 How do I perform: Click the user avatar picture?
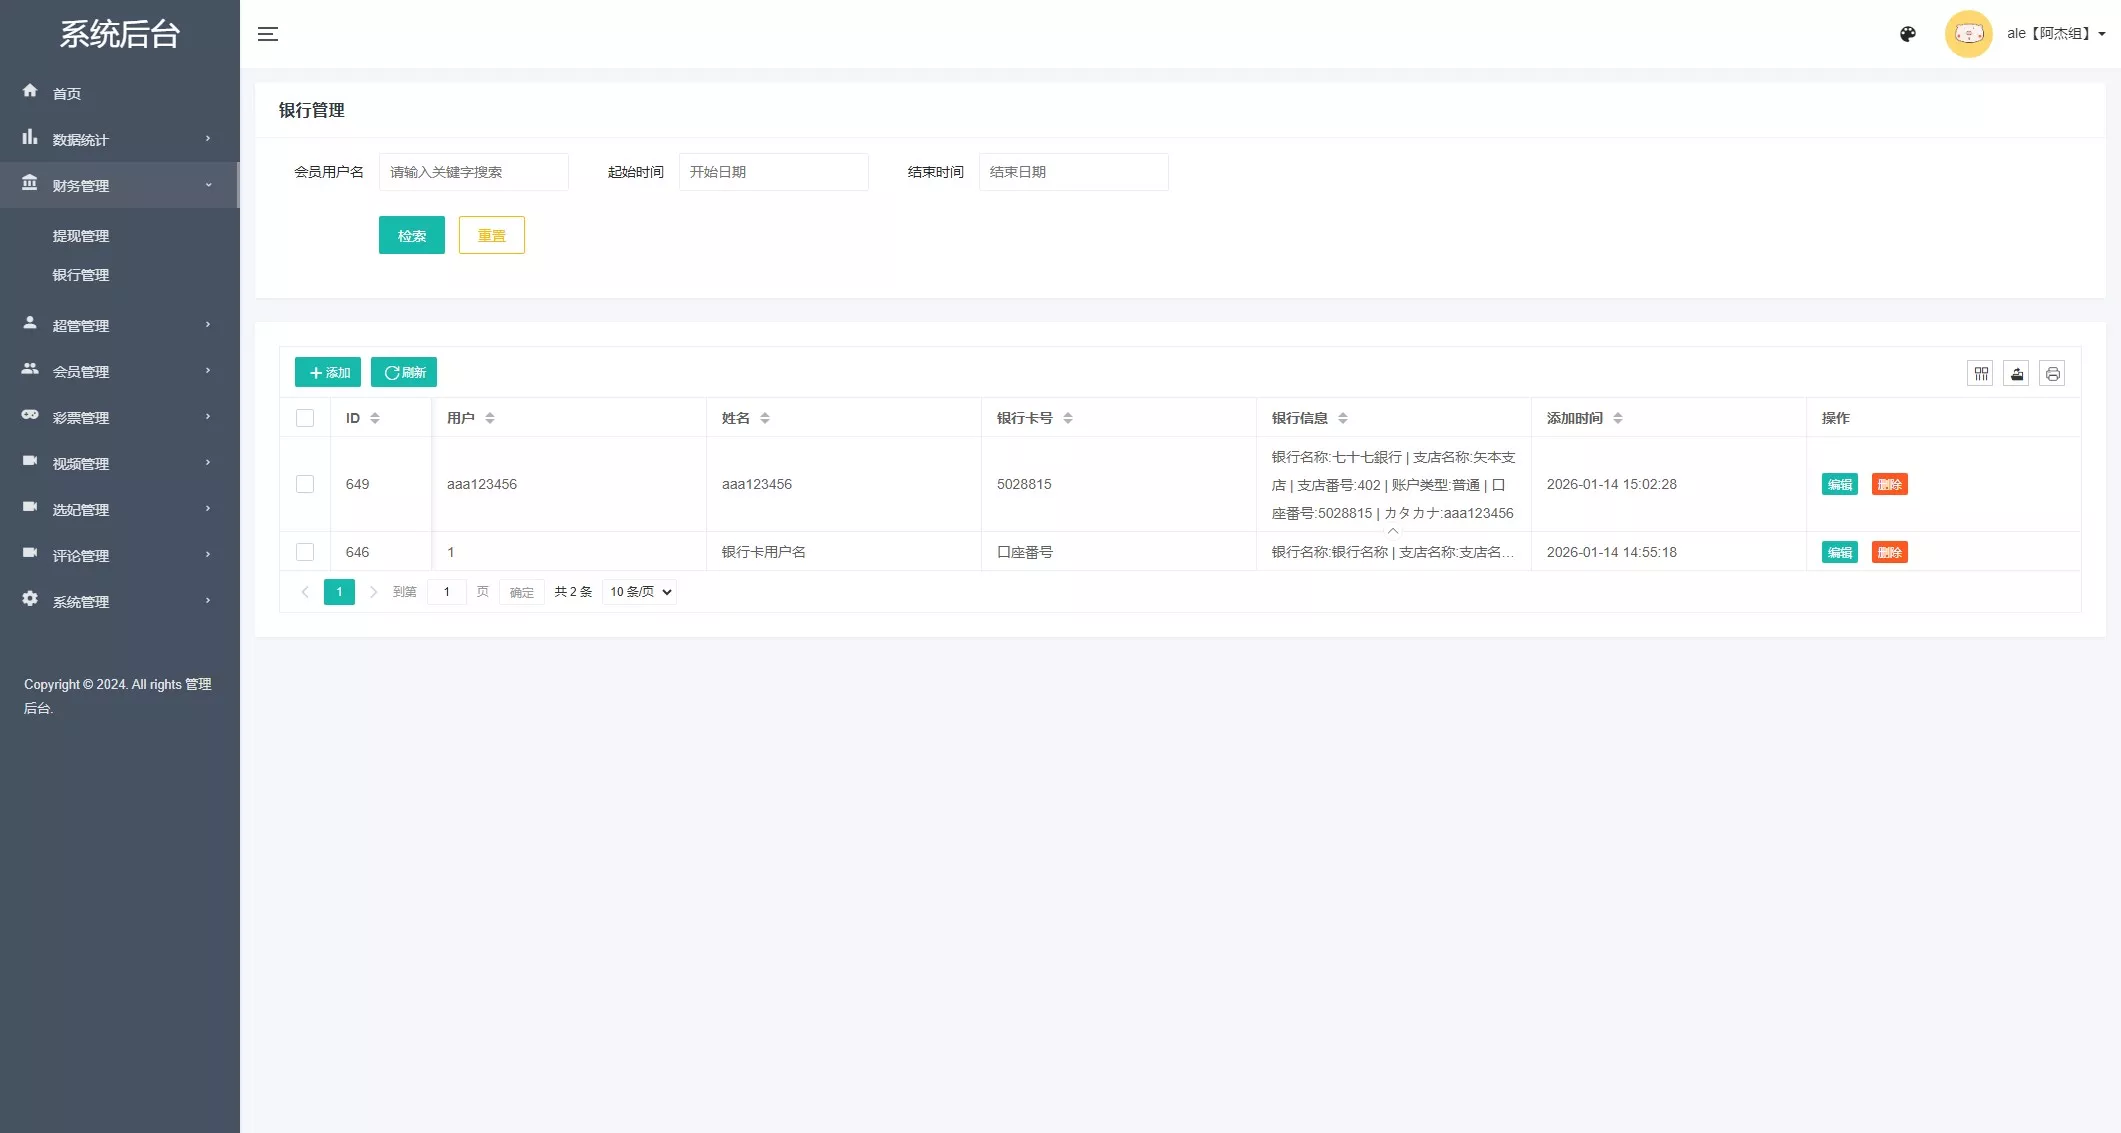tap(1968, 34)
